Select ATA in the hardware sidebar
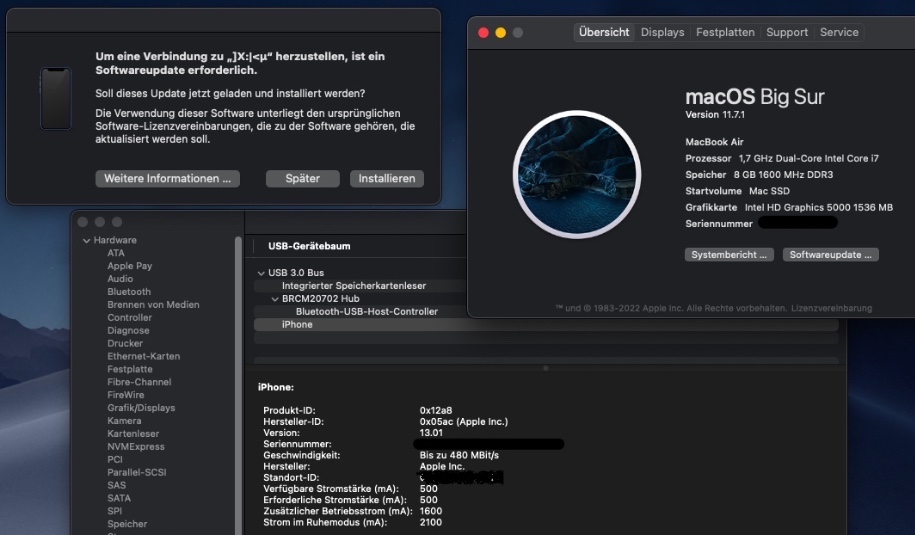The width and height of the screenshot is (915, 535). click(x=116, y=253)
